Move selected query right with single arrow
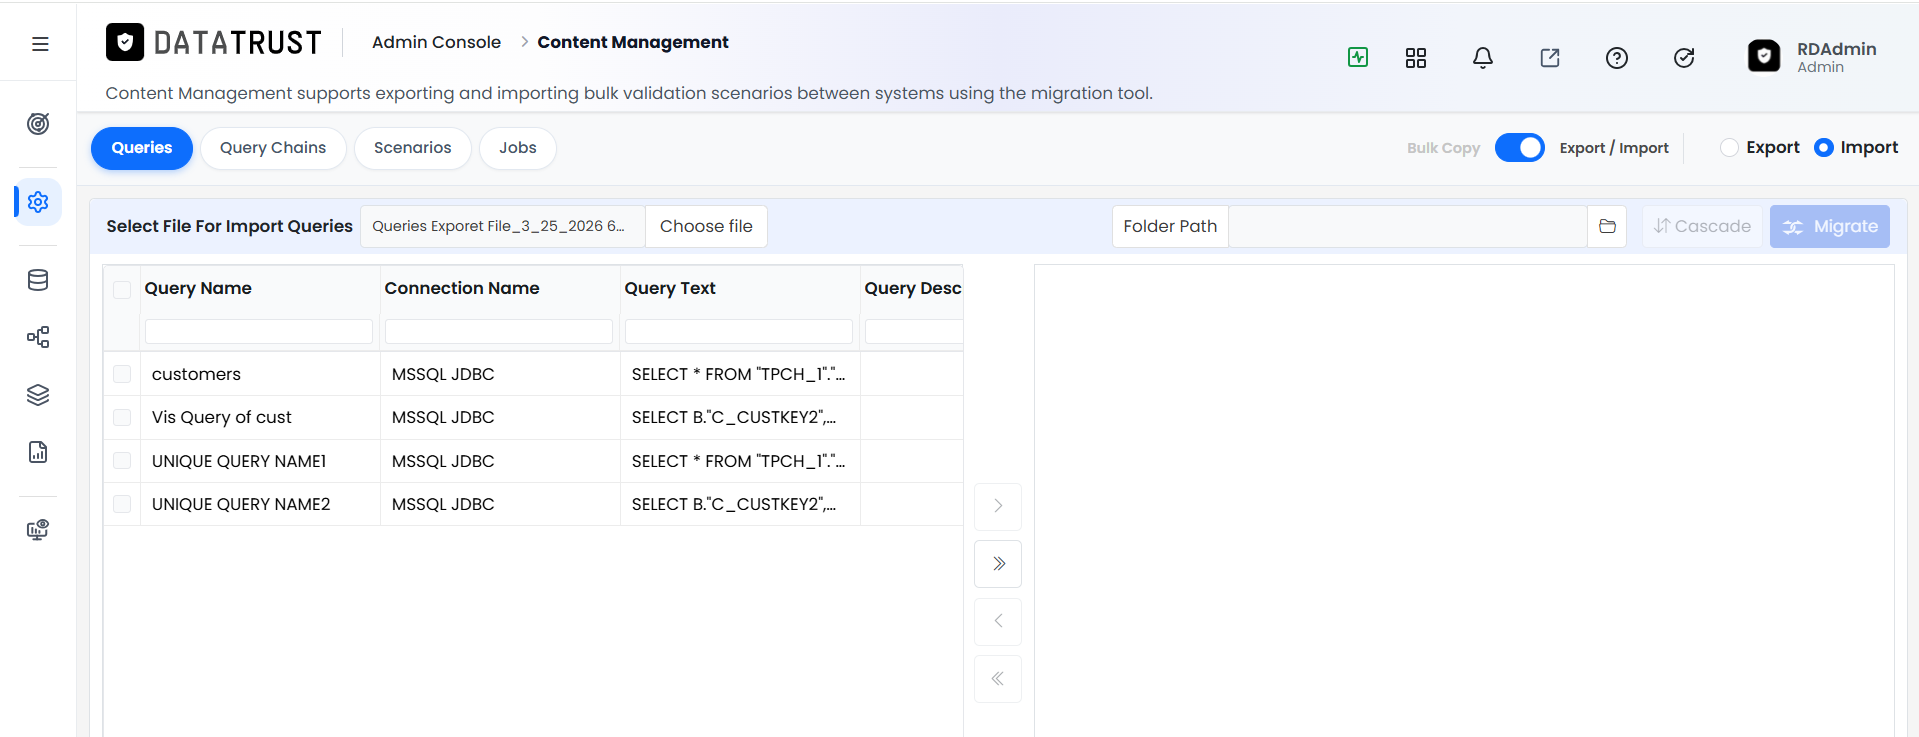1919x737 pixels. (x=998, y=506)
